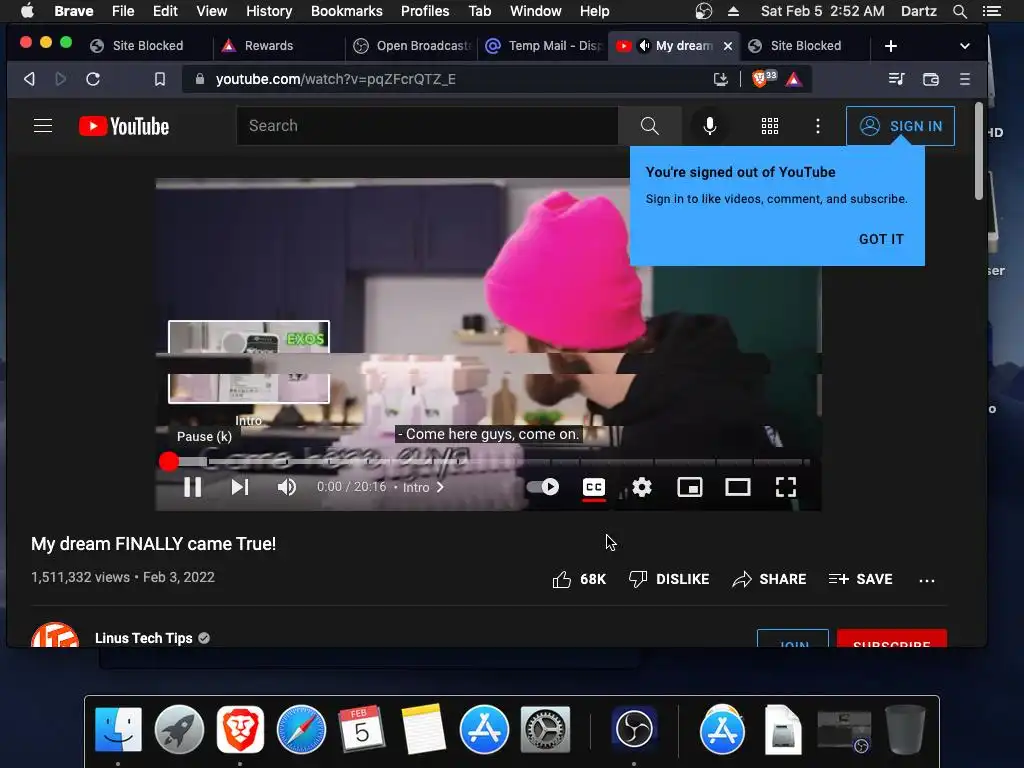Open Launchpad from the Dock

[x=179, y=729]
